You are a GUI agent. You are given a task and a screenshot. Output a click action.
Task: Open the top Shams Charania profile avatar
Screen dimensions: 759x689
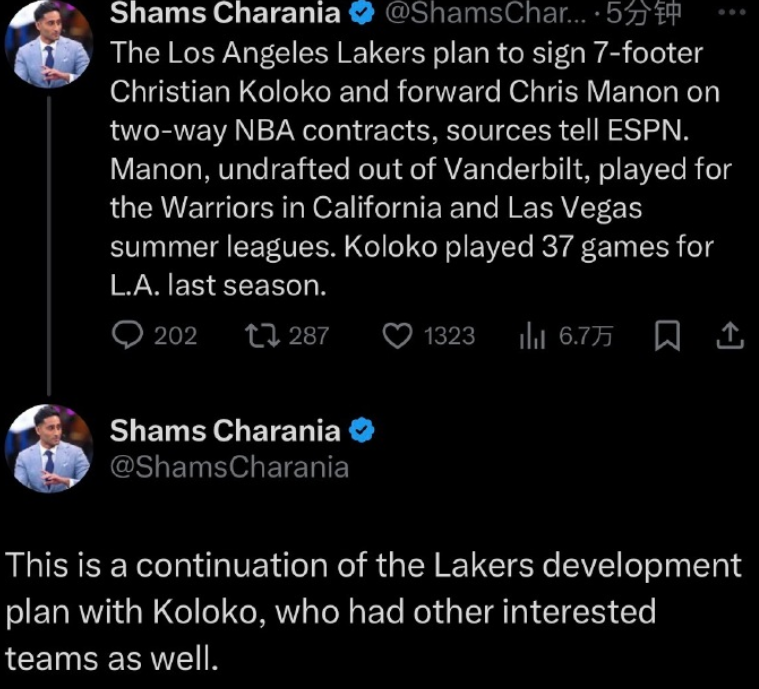click(x=49, y=44)
